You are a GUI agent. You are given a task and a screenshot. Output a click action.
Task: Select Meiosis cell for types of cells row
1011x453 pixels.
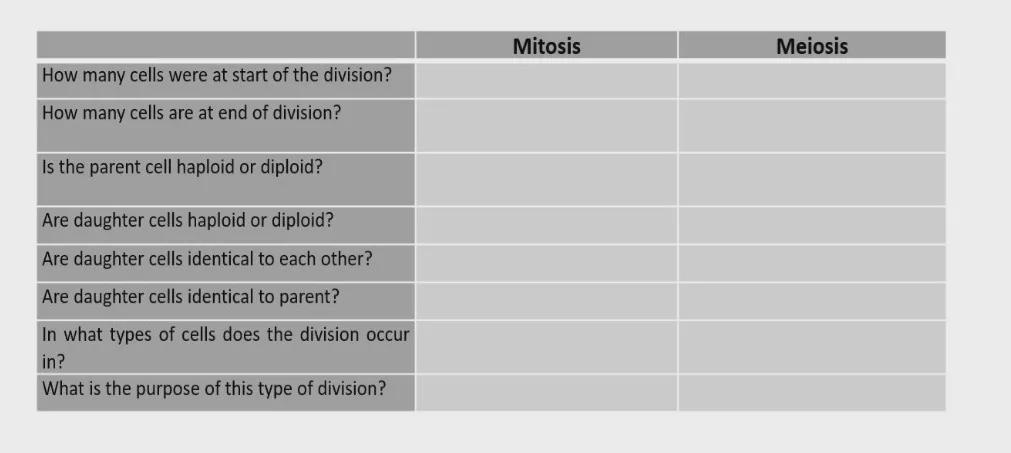(x=811, y=347)
